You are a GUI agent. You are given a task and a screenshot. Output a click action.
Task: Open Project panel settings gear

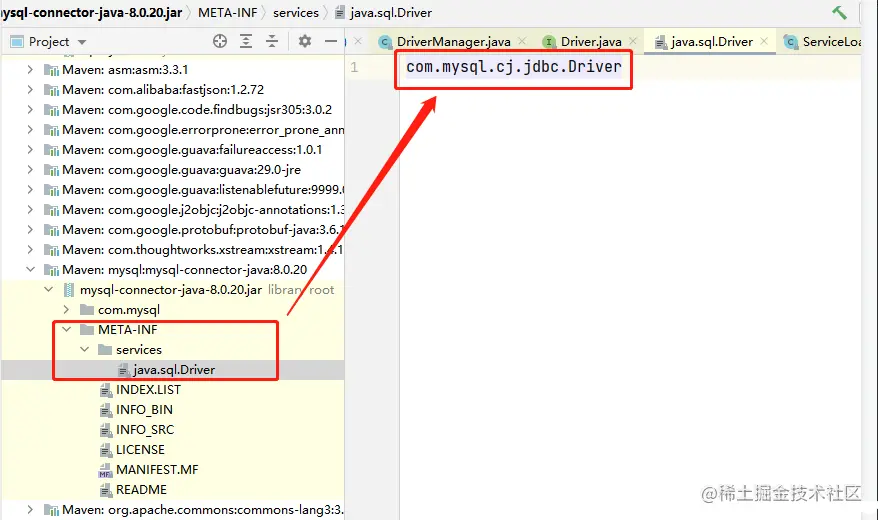[305, 41]
